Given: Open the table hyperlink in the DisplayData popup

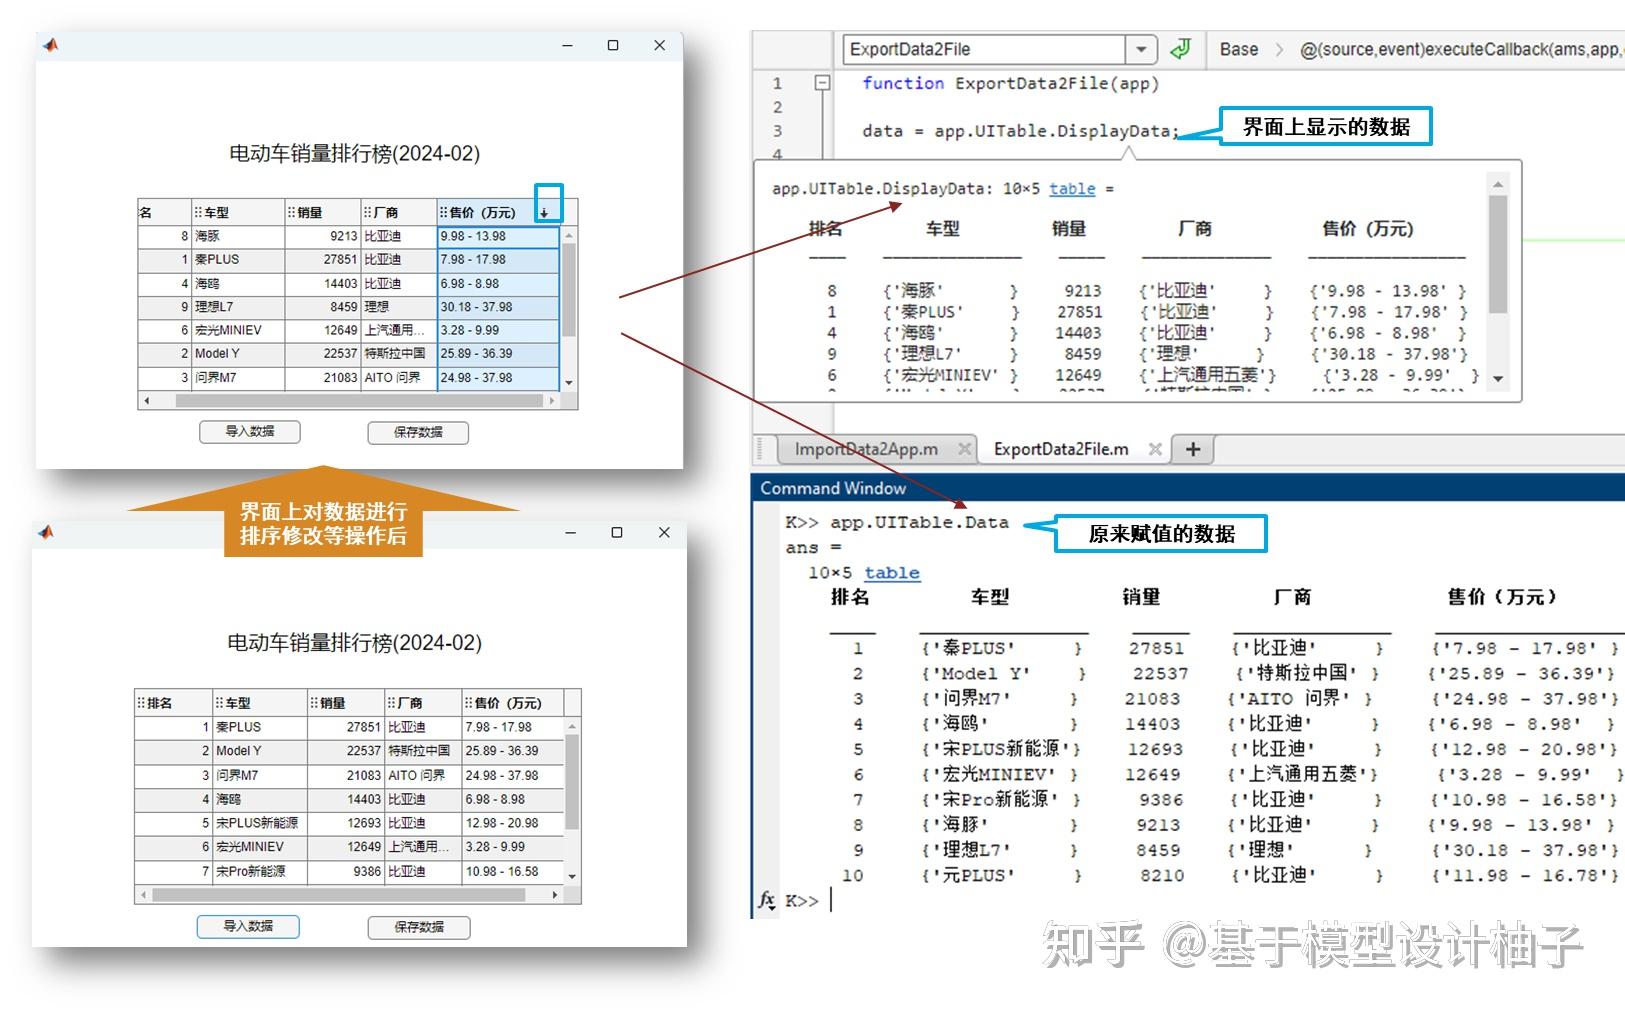Looking at the screenshot, I should pyautogui.click(x=1071, y=189).
